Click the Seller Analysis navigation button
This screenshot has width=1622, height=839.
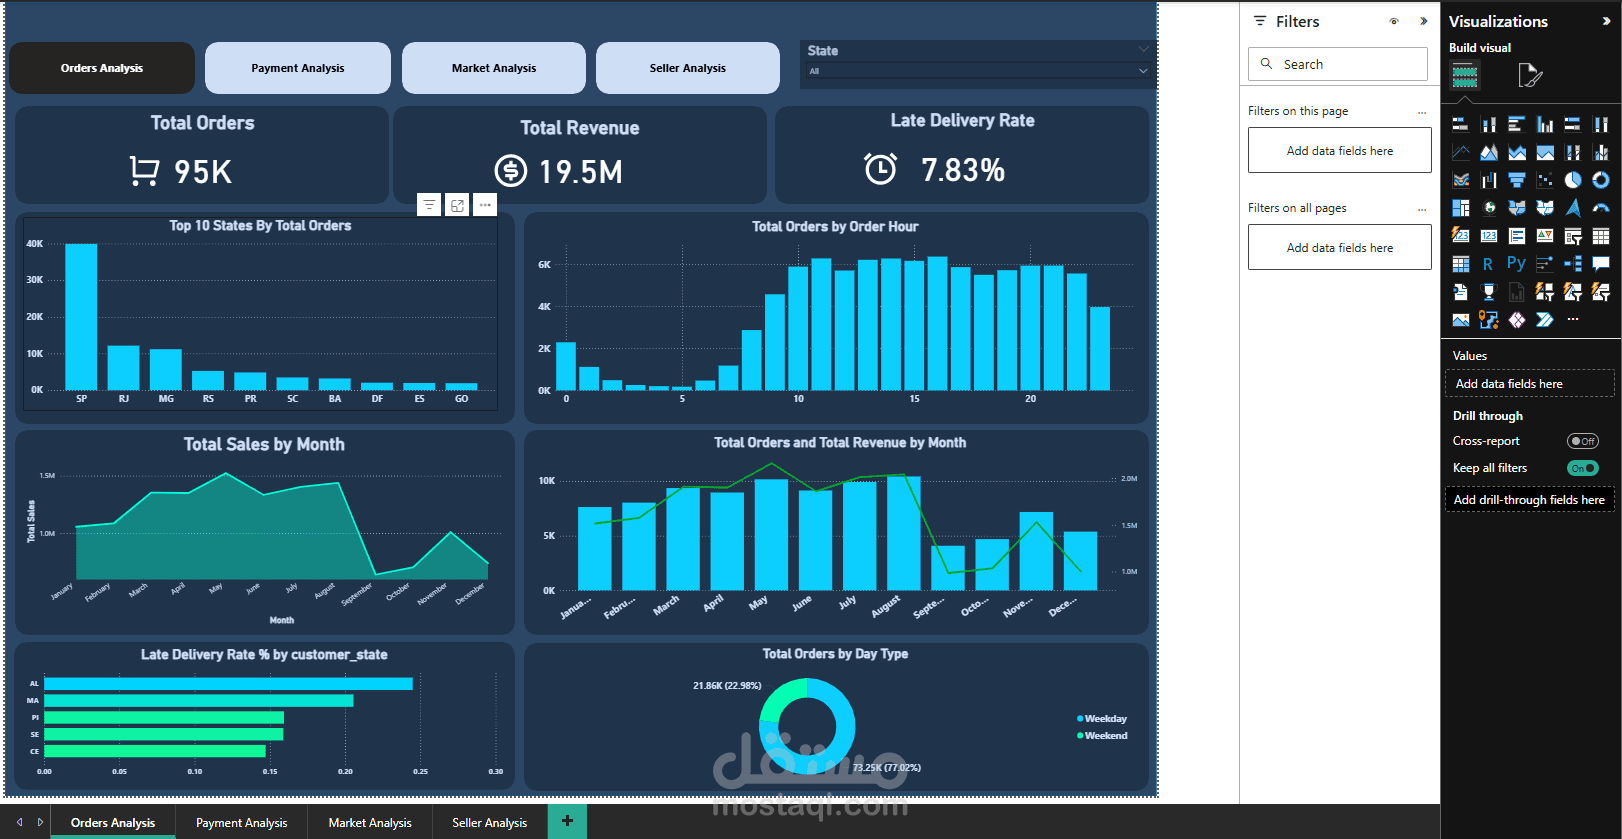tap(688, 68)
